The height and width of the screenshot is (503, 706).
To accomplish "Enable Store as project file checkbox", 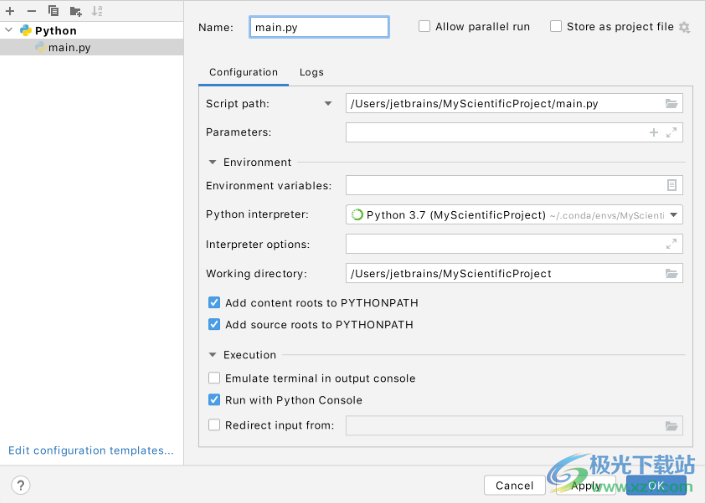I will click(556, 27).
